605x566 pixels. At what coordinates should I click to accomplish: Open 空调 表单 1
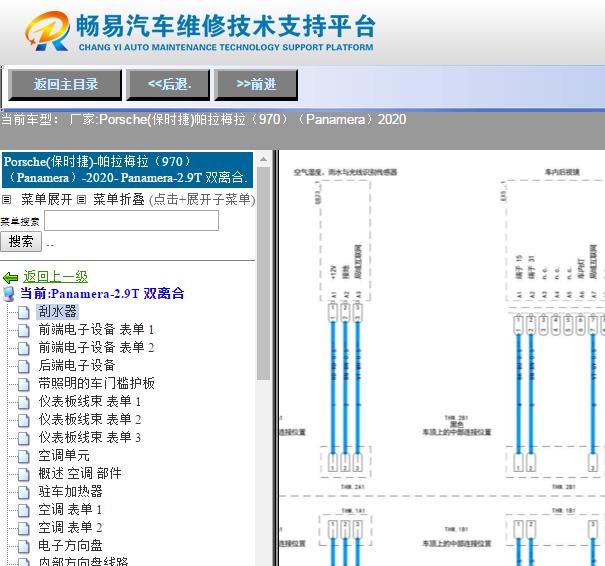click(70, 510)
